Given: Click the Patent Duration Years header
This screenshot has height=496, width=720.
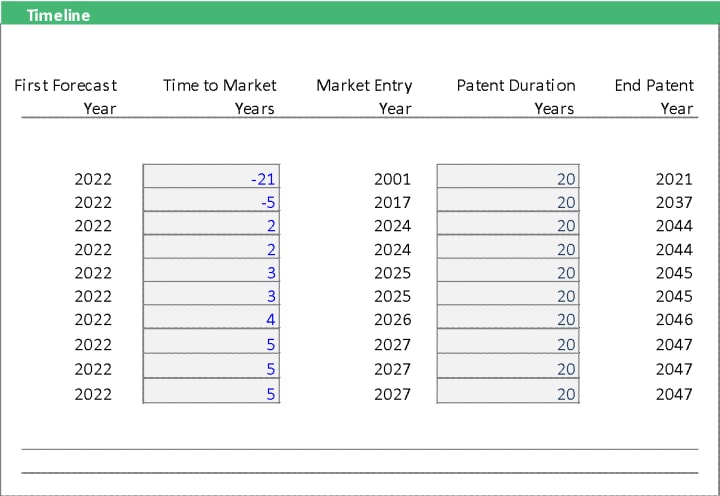Looking at the screenshot, I should click(516, 96).
